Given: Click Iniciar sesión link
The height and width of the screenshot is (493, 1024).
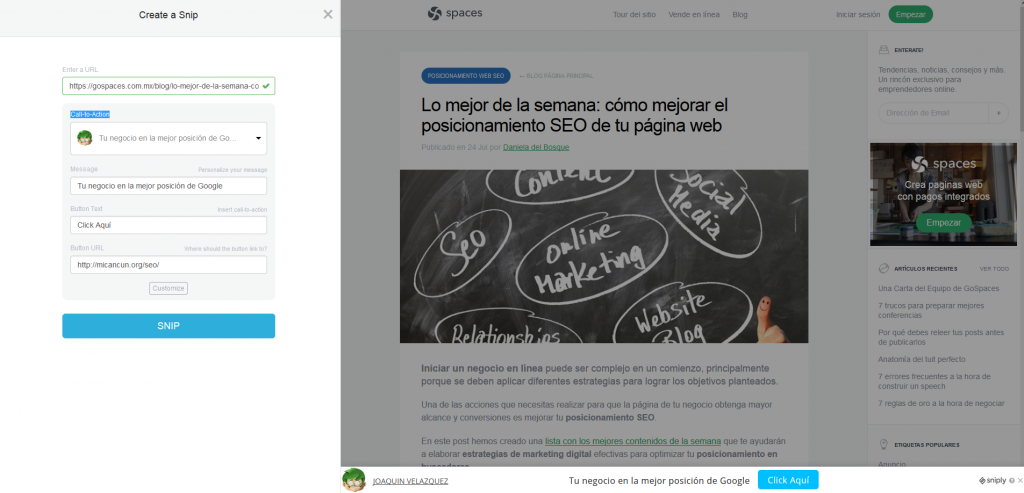Looking at the screenshot, I should [858, 14].
